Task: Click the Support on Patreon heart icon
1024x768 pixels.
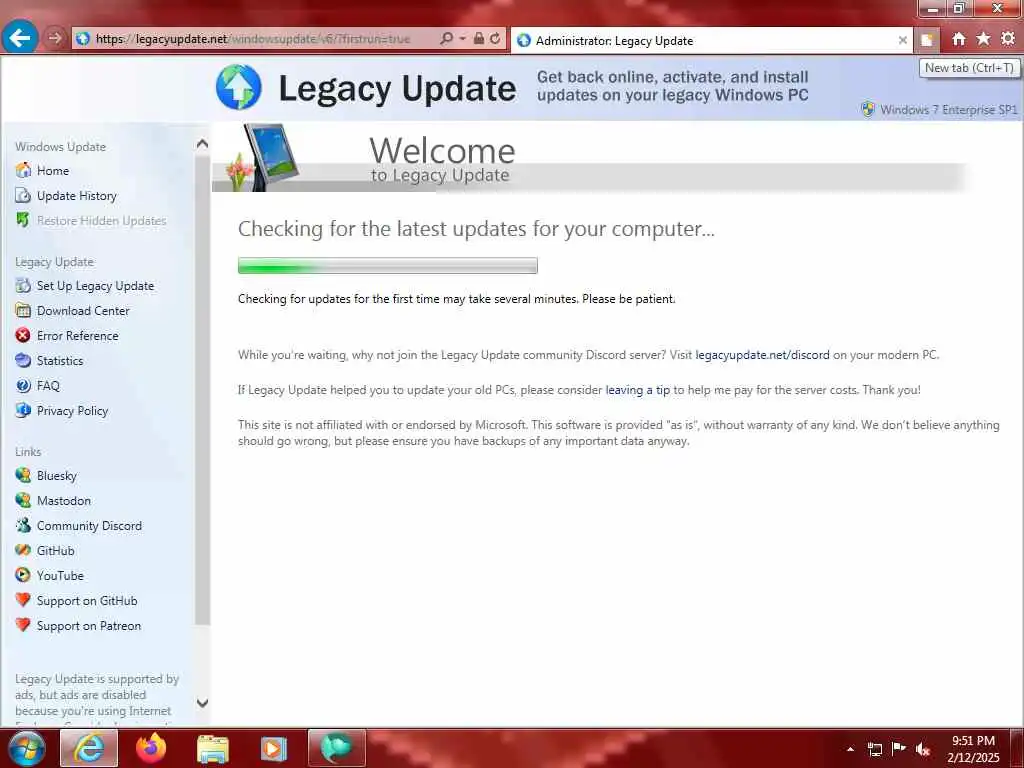Action: pyautogui.click(x=23, y=625)
